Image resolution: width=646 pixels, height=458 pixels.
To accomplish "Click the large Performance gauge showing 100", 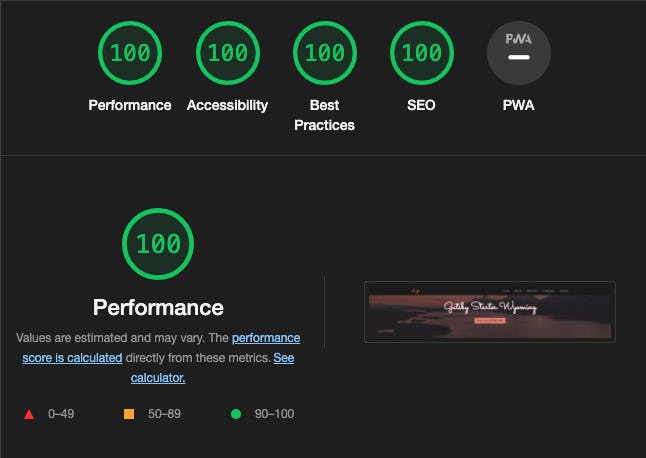I will tap(158, 243).
